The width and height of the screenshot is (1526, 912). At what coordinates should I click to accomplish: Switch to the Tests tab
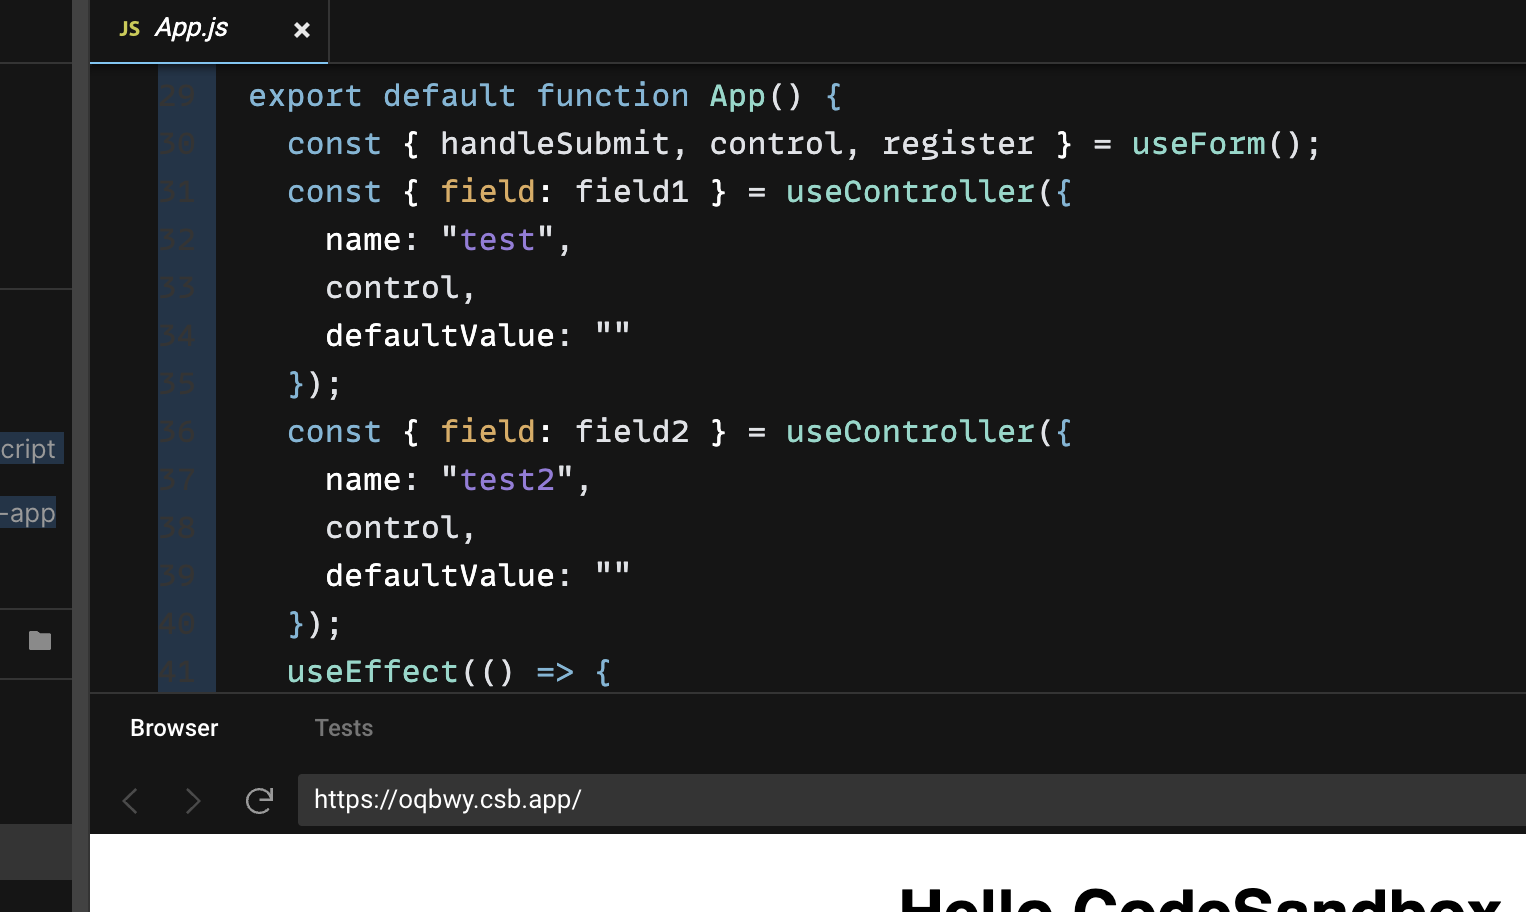pyautogui.click(x=344, y=728)
